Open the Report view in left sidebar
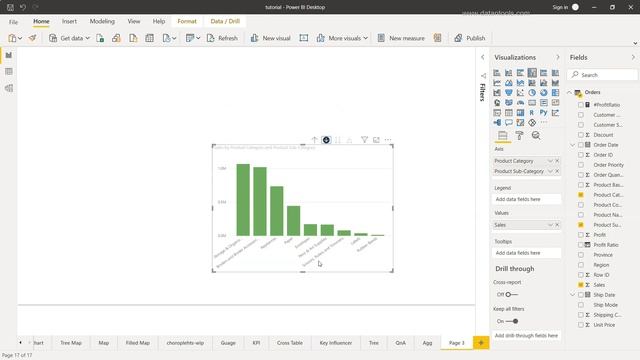The width and height of the screenshot is (640, 360). pos(9,55)
